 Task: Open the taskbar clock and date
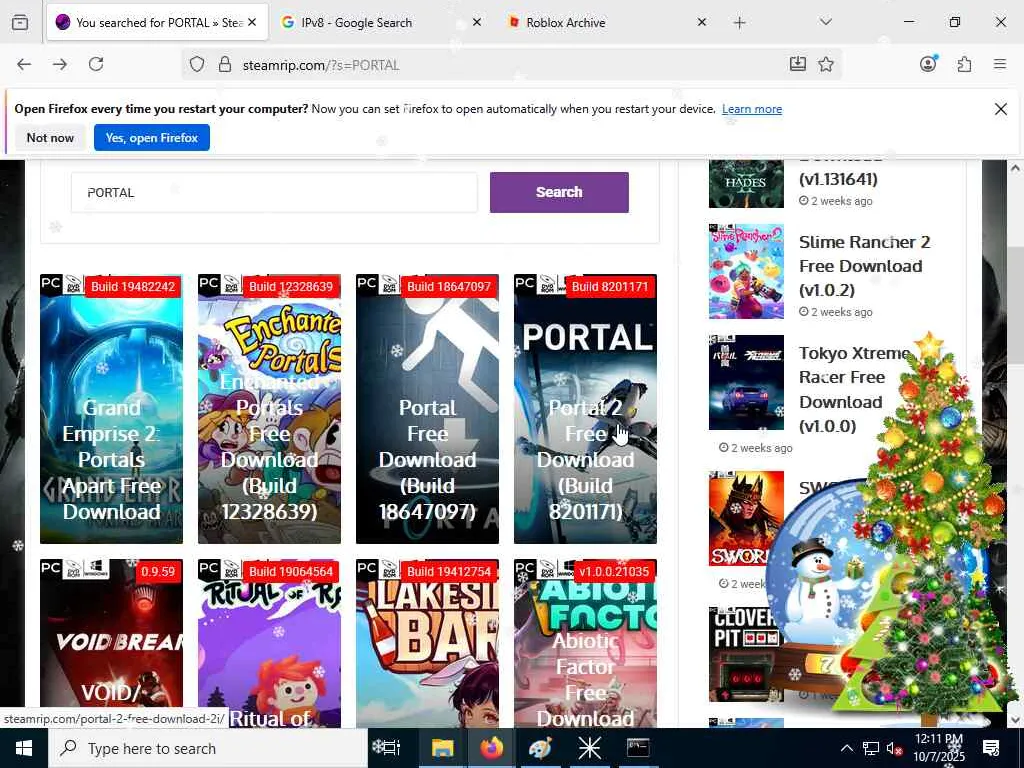click(938, 748)
